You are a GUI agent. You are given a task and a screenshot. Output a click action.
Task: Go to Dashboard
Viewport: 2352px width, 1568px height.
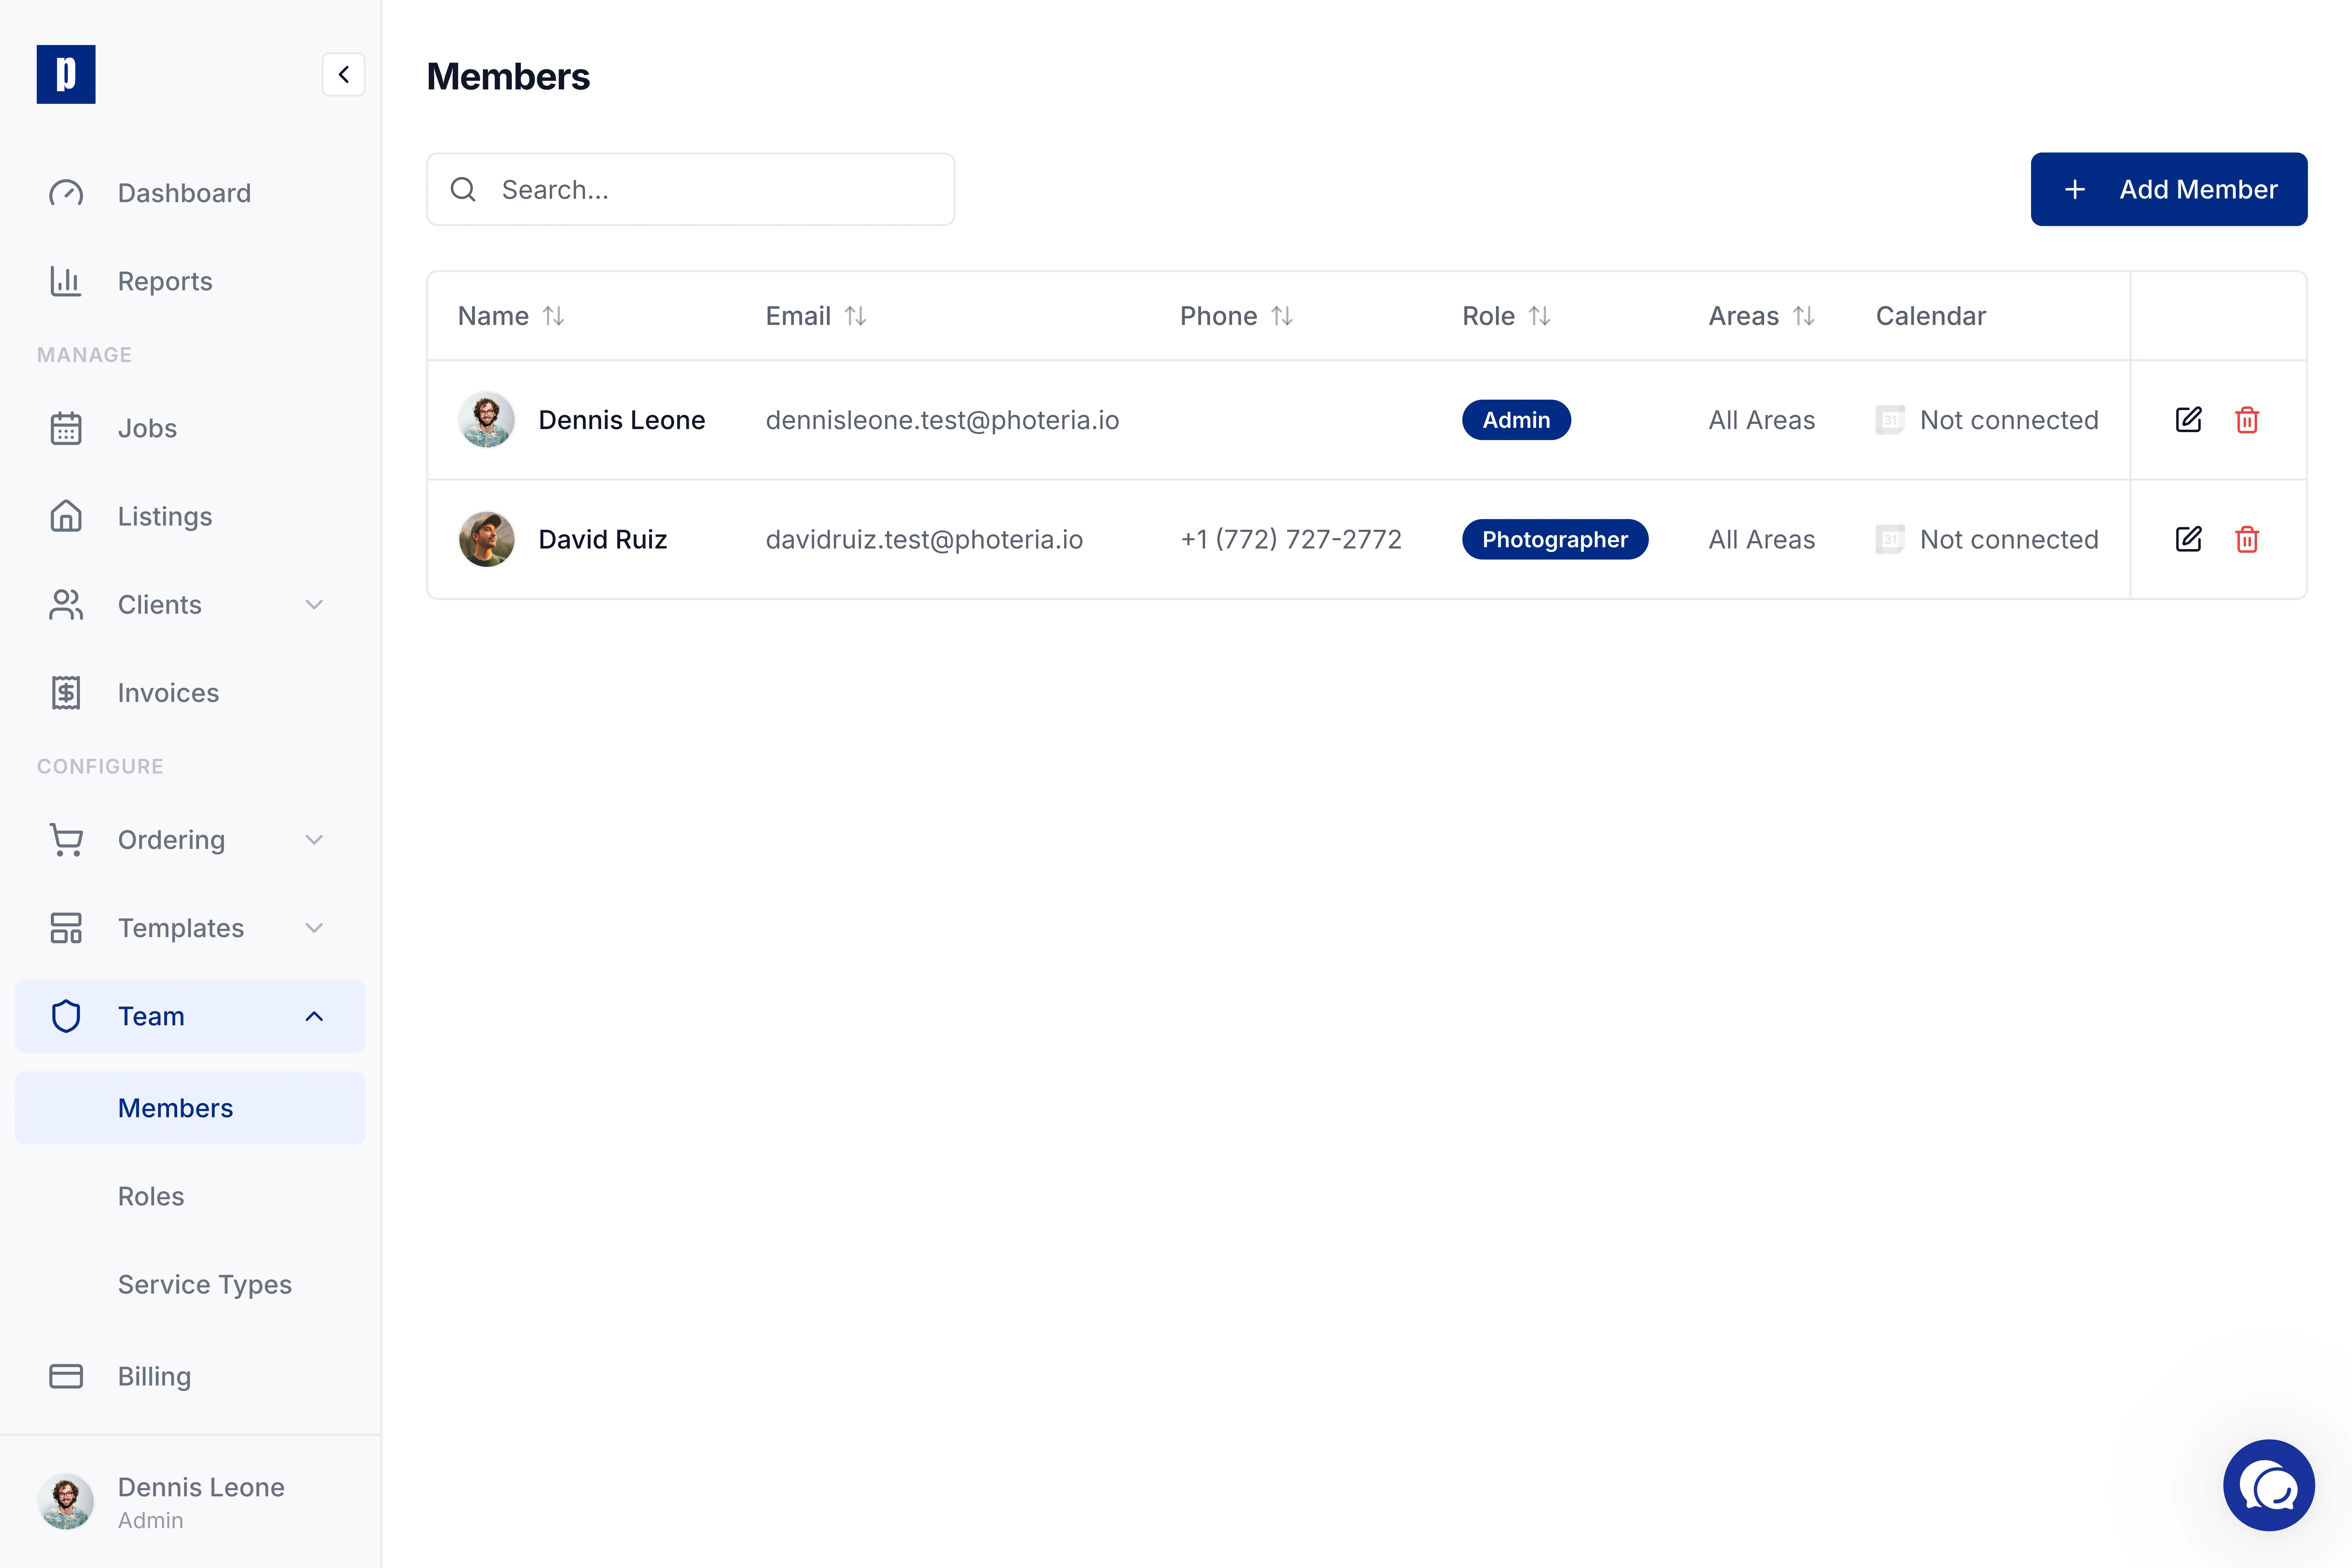click(x=190, y=193)
